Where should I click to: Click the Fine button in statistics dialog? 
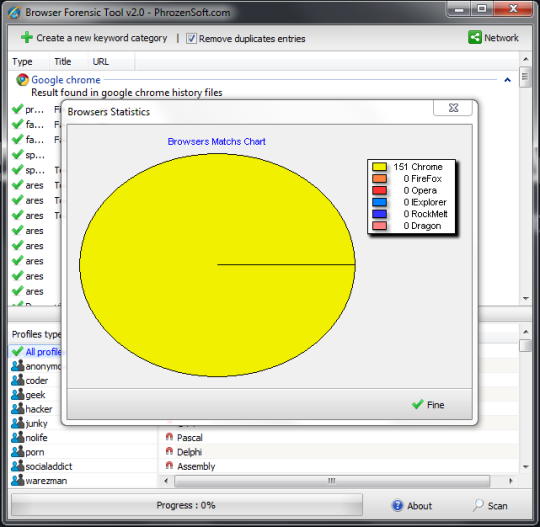coord(428,405)
